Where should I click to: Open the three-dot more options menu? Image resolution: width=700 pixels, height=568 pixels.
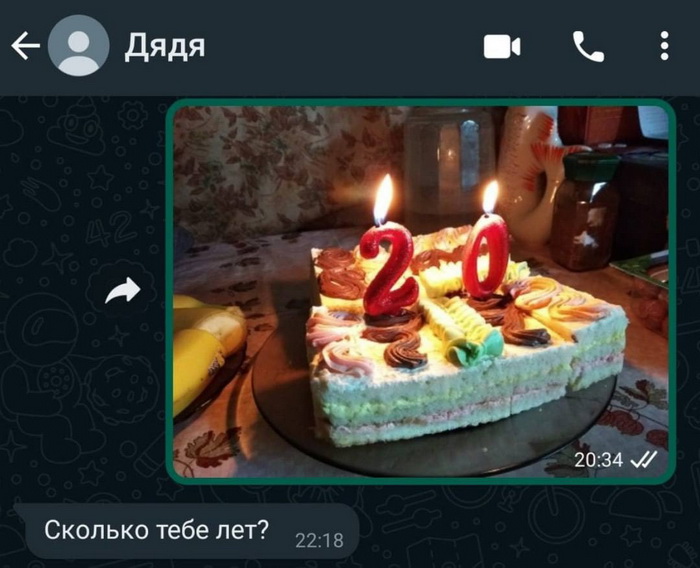click(x=664, y=46)
